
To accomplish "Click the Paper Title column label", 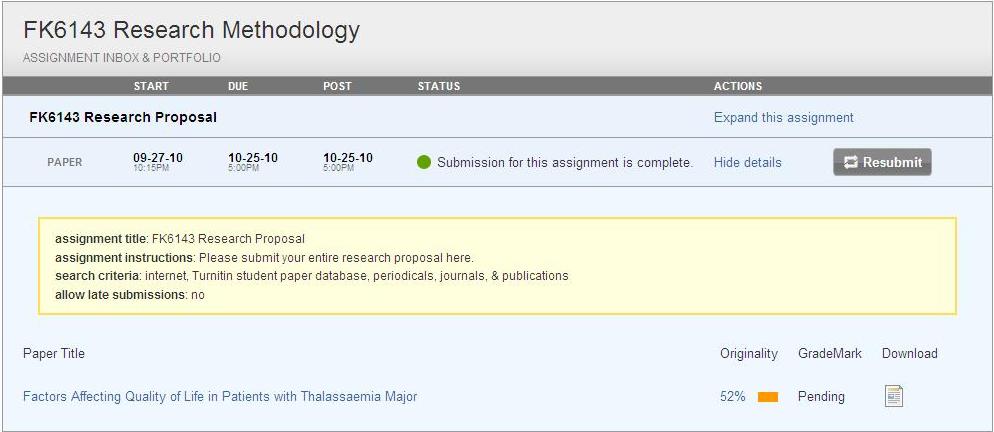I will [x=54, y=353].
